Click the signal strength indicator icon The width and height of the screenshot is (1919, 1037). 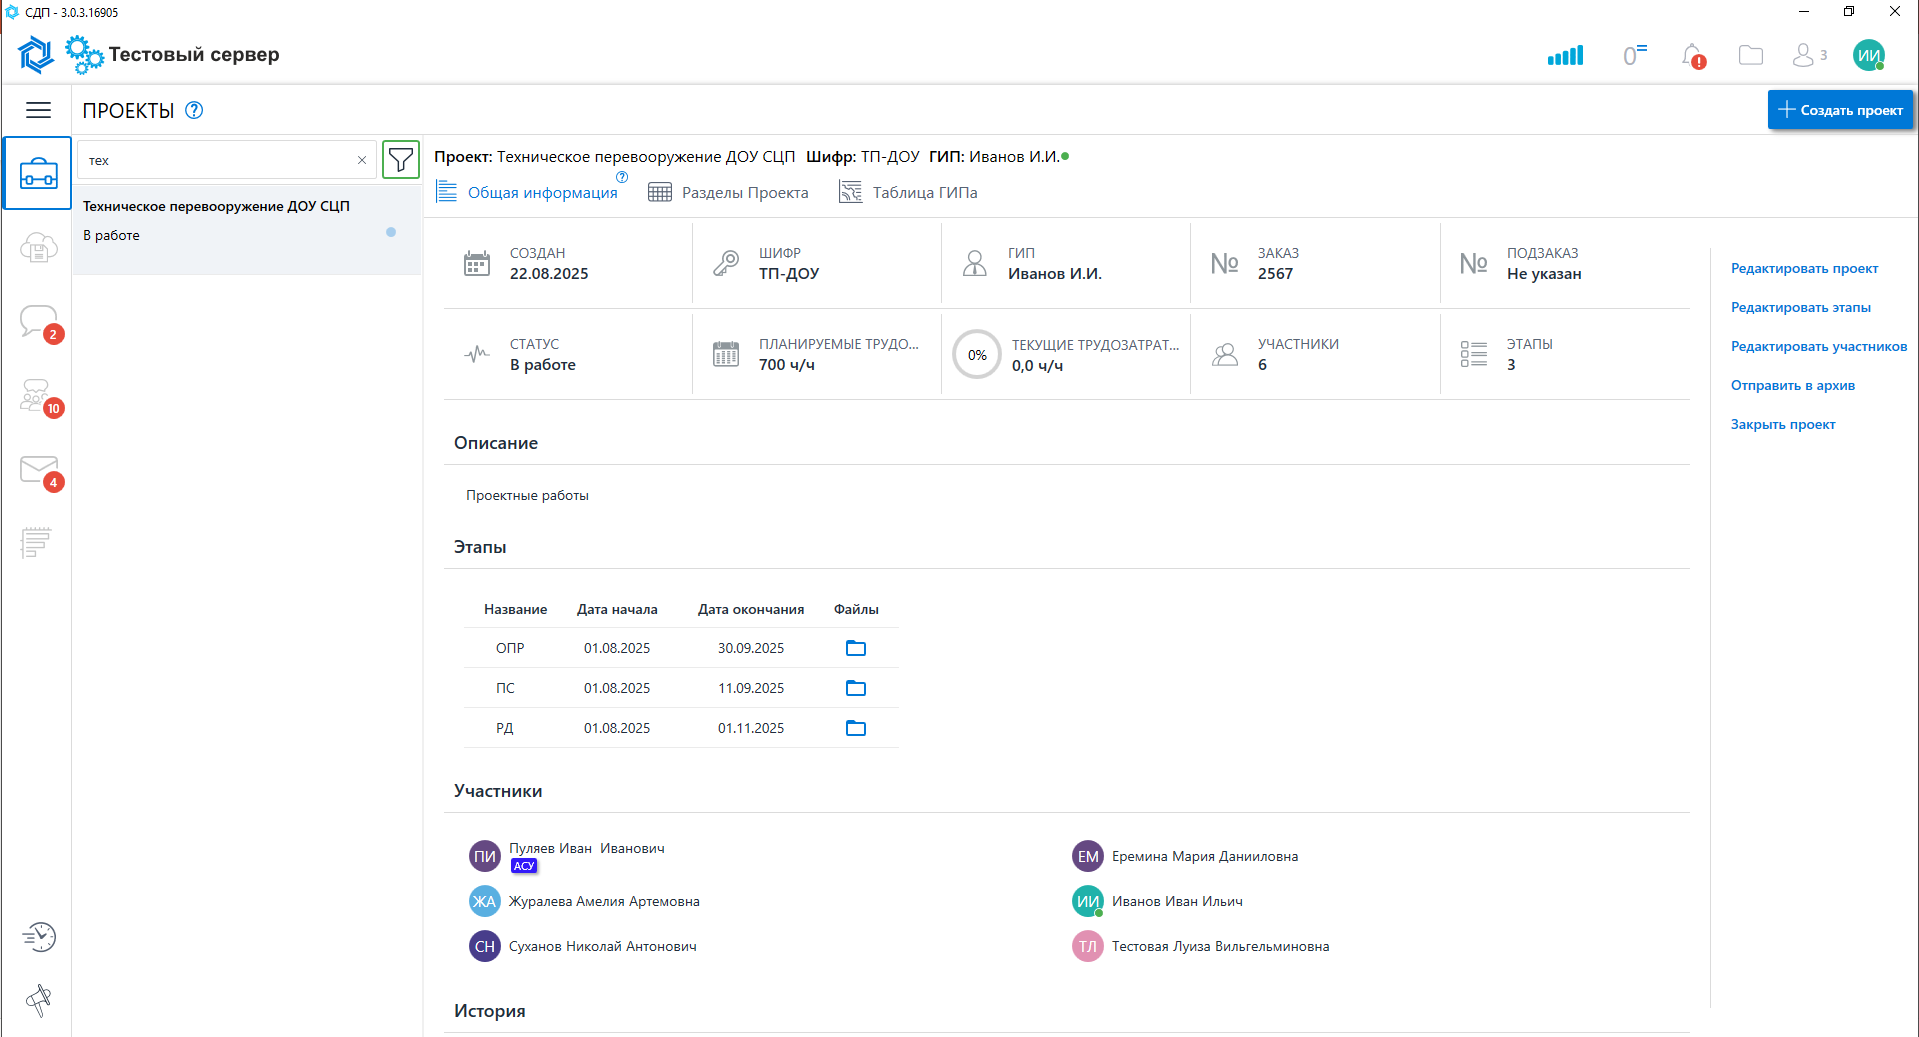pyautogui.click(x=1565, y=56)
